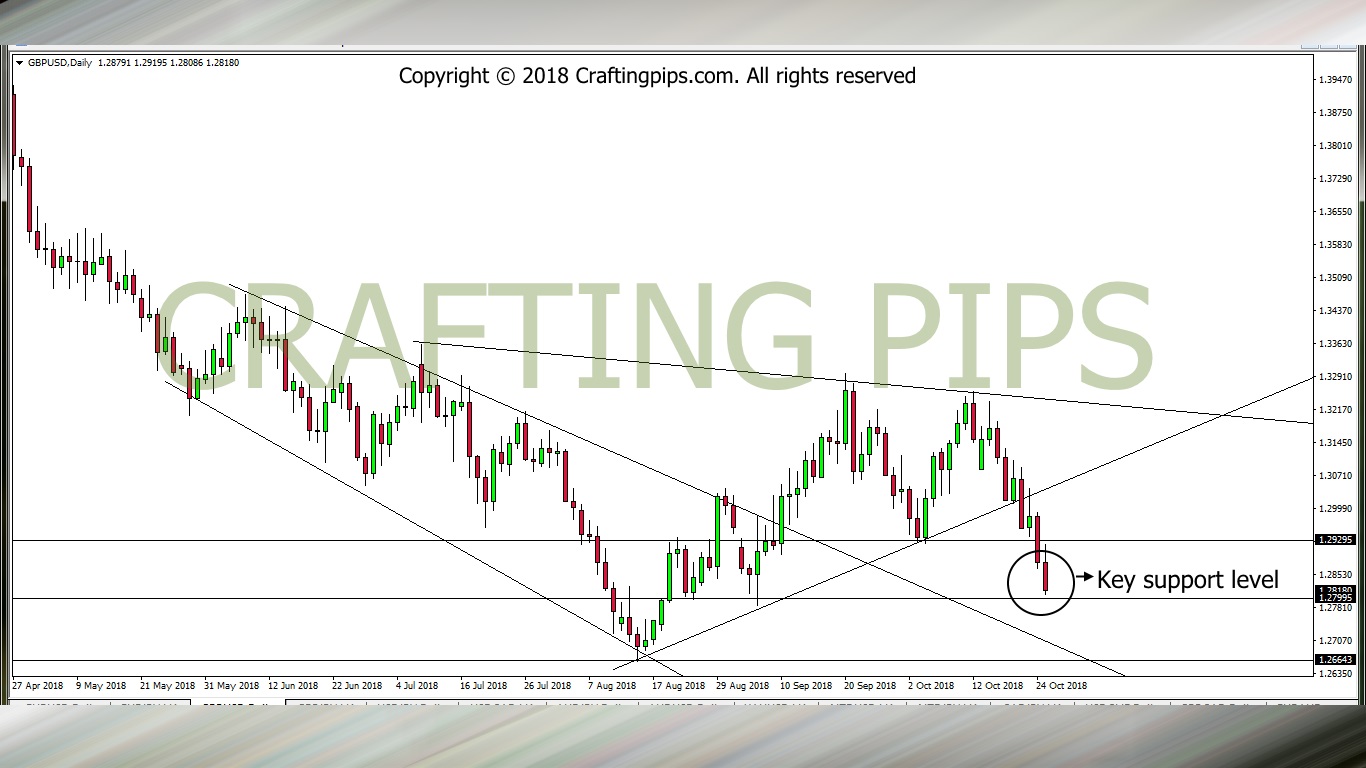Click the 1.28530 price axis label
Screen dimensions: 1366x768
click(1337, 575)
